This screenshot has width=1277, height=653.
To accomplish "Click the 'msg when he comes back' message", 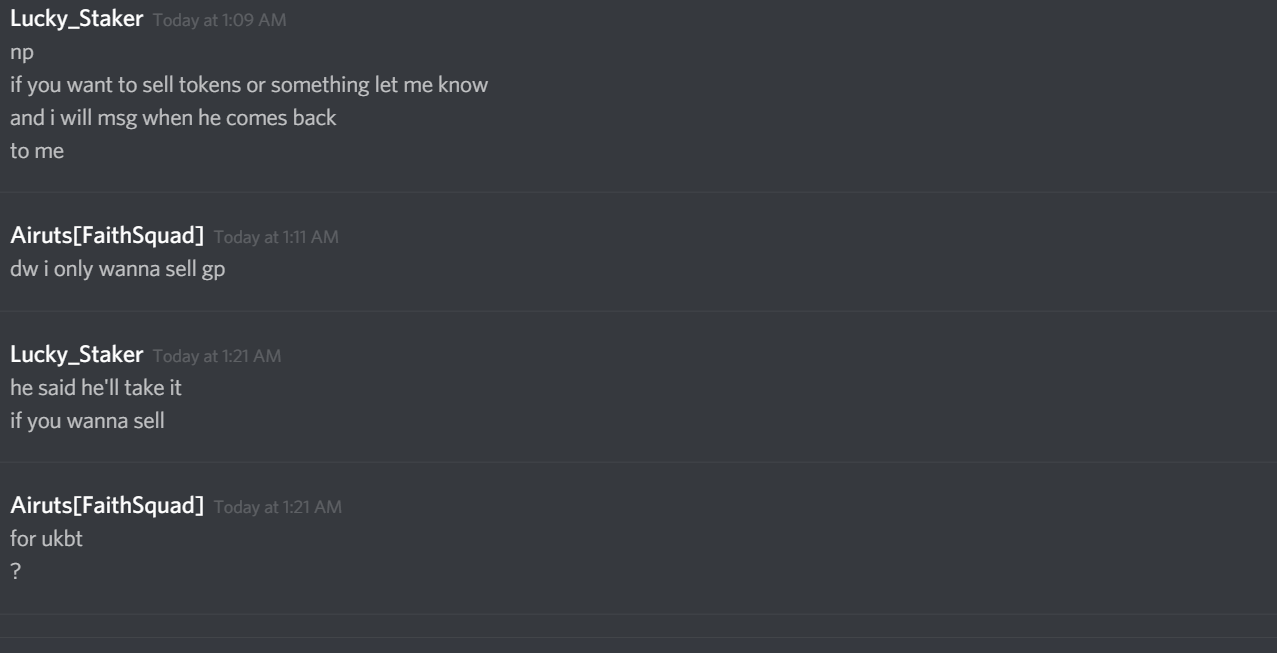I will pyautogui.click(x=173, y=117).
